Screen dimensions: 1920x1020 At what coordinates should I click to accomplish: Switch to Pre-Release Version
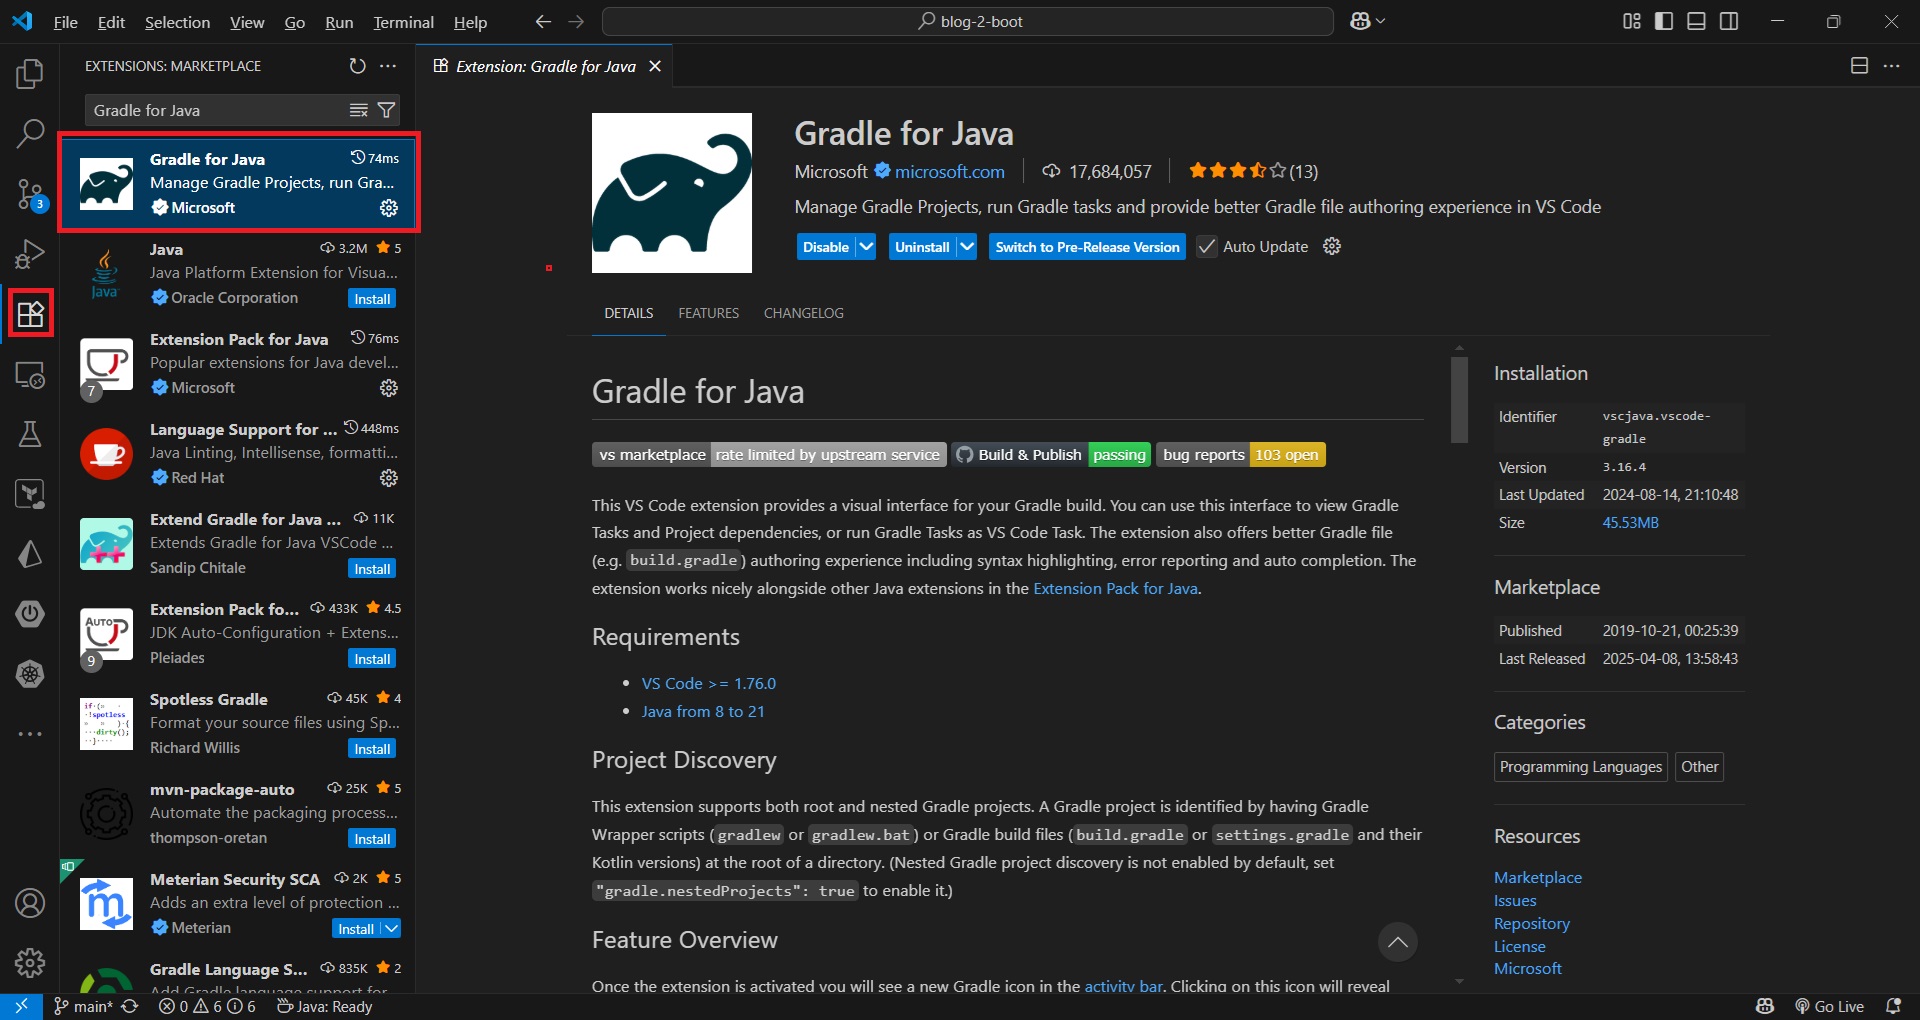click(x=1087, y=246)
